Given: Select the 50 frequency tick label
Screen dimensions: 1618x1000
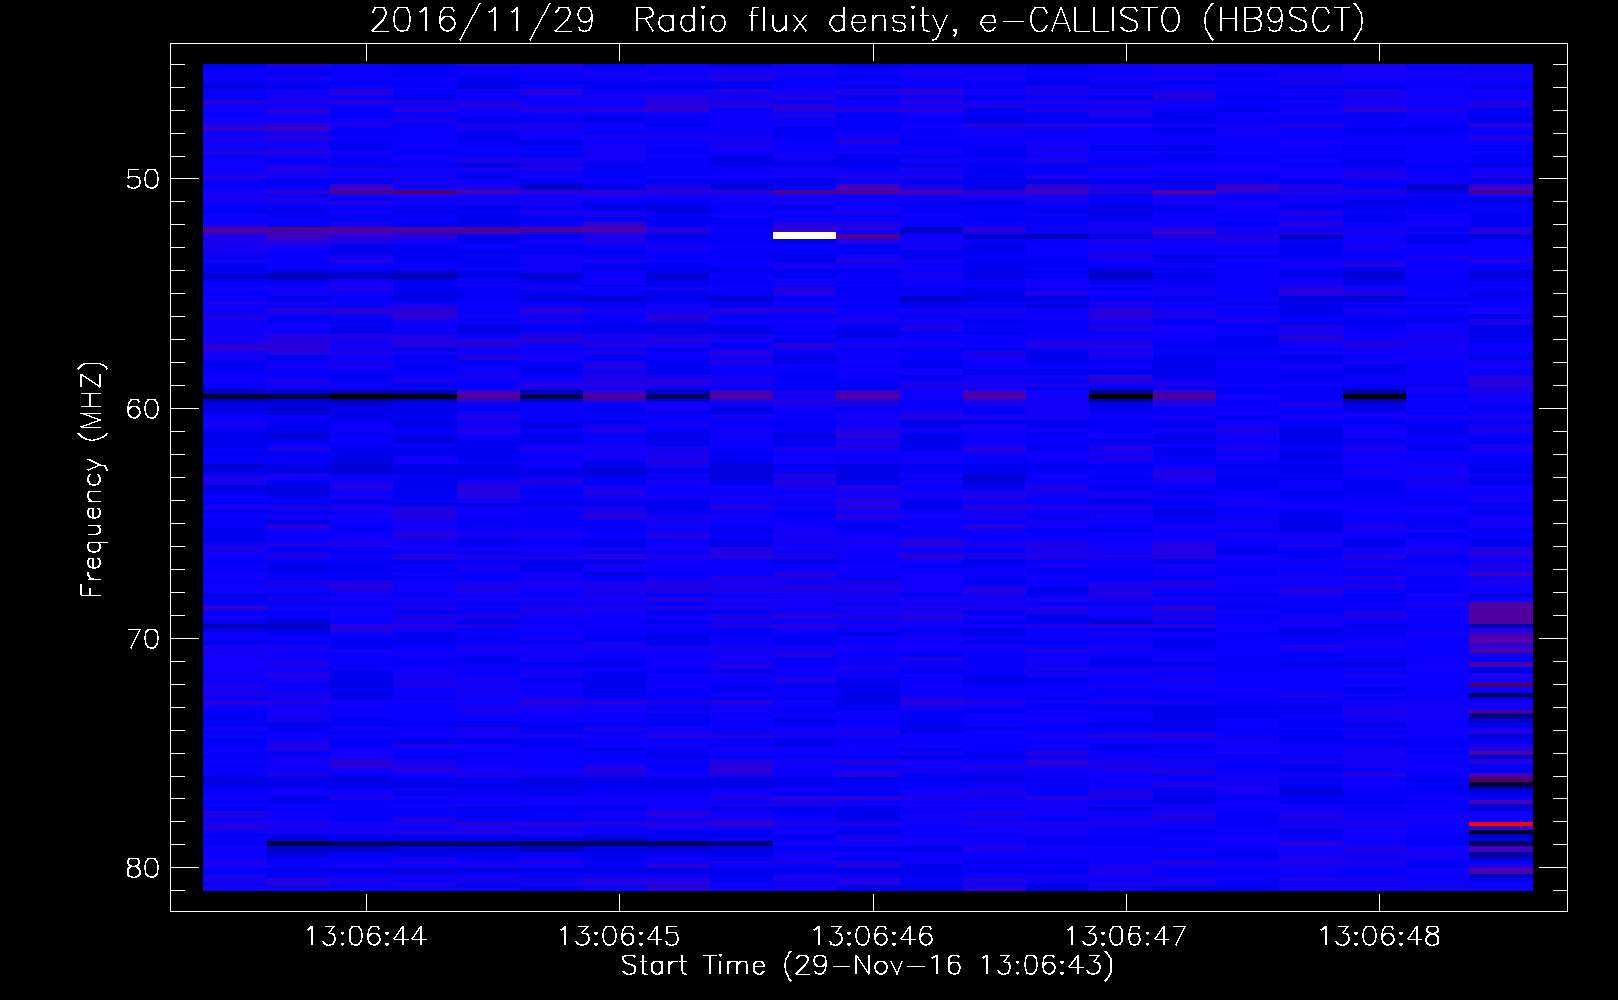Looking at the screenshot, I should (x=142, y=179).
